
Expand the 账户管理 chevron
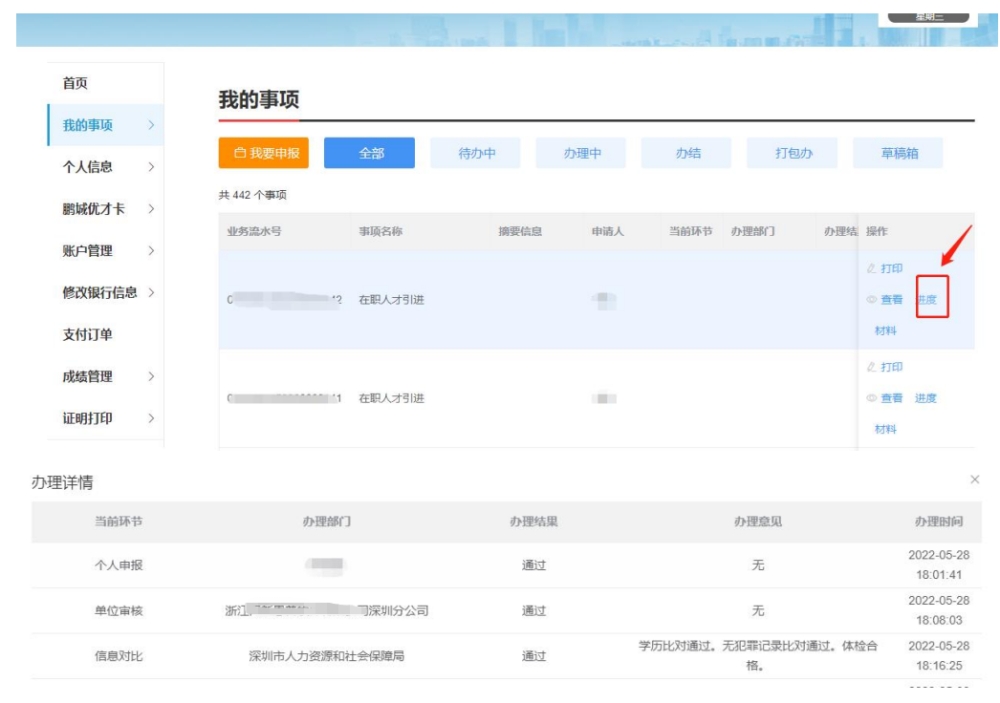[151, 251]
